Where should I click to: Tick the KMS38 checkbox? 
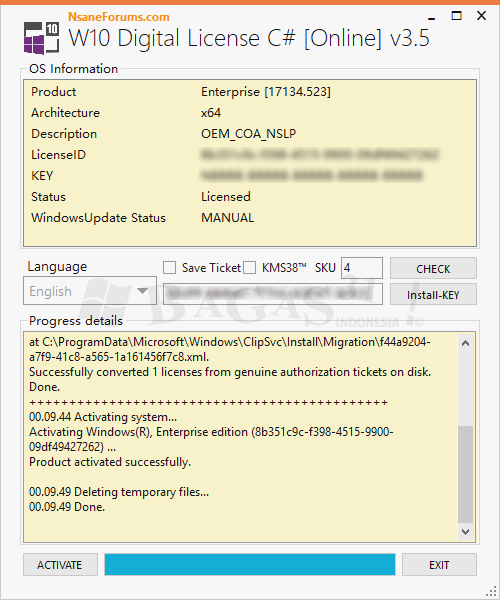tap(249, 267)
